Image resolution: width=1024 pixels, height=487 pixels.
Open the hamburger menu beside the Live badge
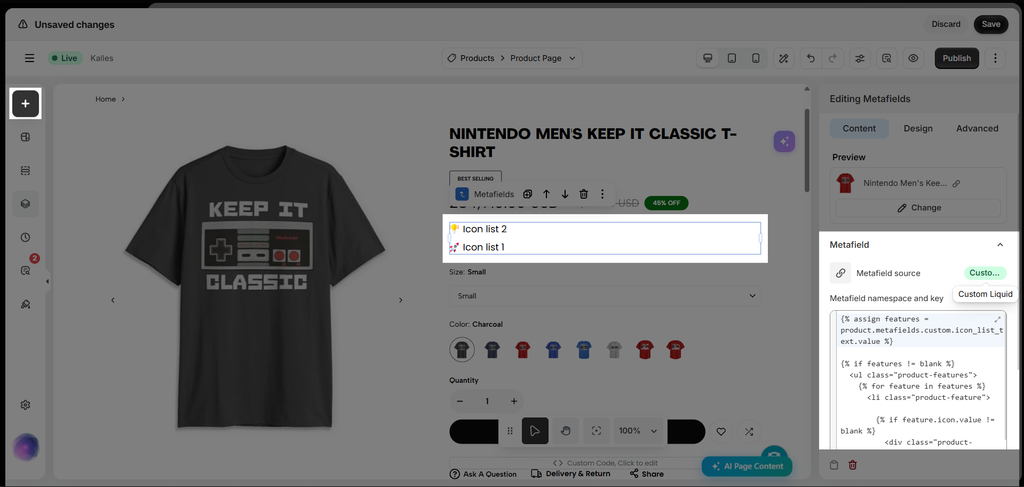(29, 58)
